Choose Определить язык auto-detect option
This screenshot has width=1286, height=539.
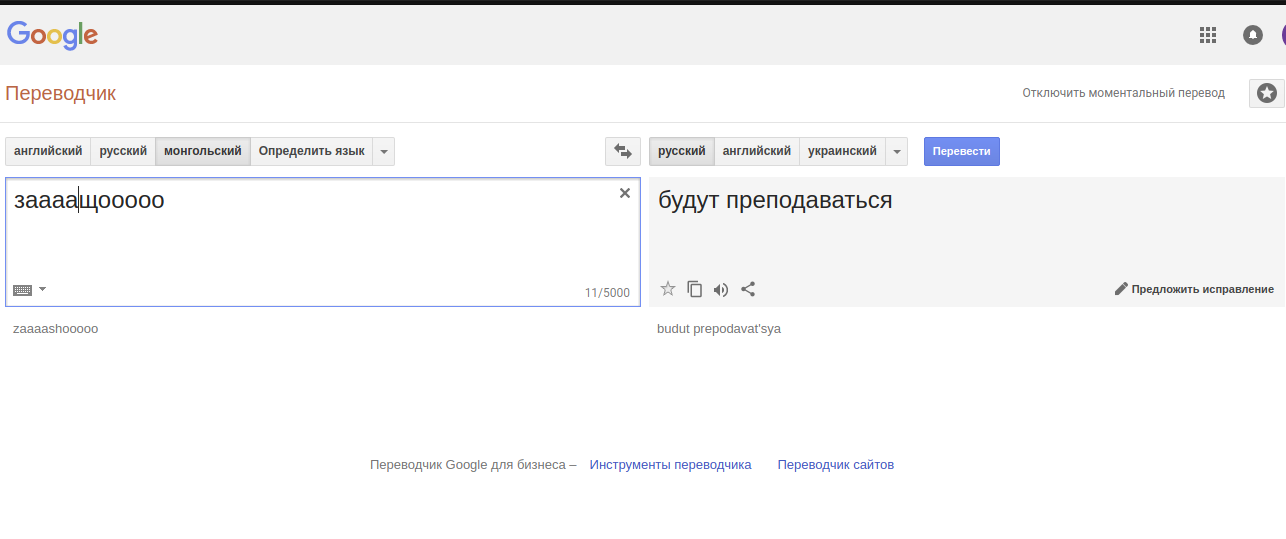[x=311, y=151]
